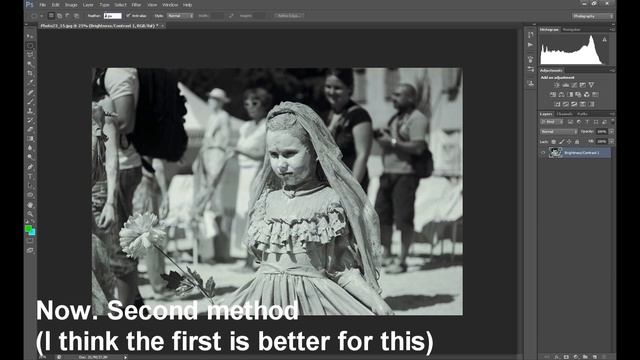640x360 pixels.
Task: Click the foreground color swatch
Action: [28, 229]
